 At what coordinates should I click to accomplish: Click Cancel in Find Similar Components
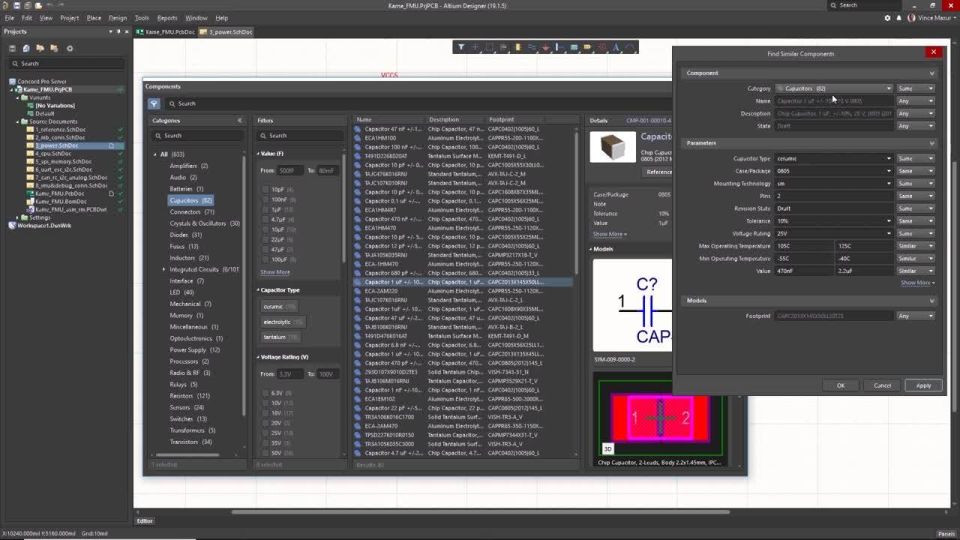pos(882,386)
